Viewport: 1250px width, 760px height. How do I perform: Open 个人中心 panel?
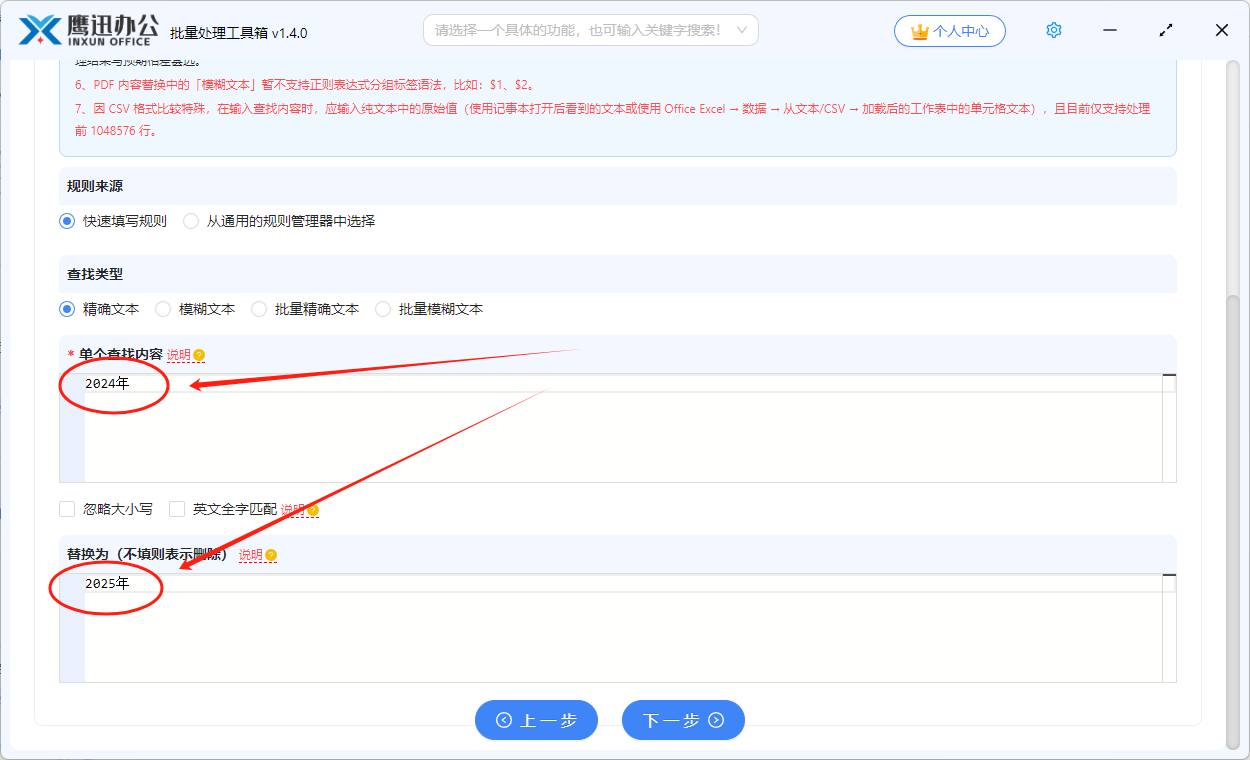pyautogui.click(x=950, y=31)
